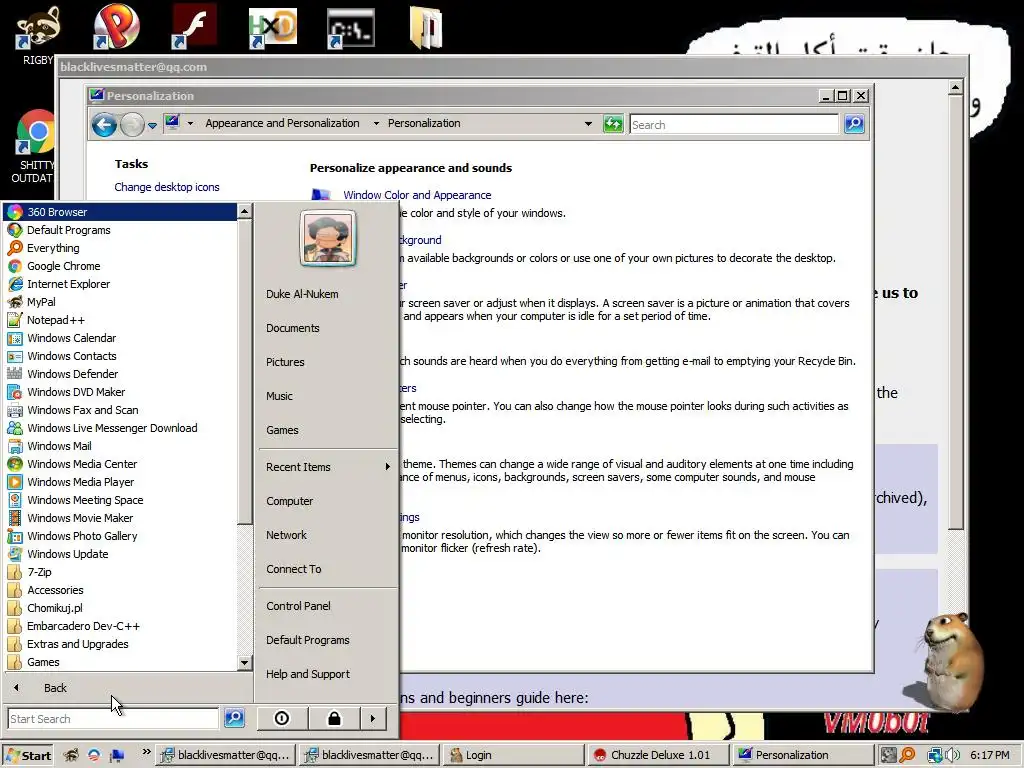
Task: Open 360 Browser from the programs list
Action: (x=120, y=212)
